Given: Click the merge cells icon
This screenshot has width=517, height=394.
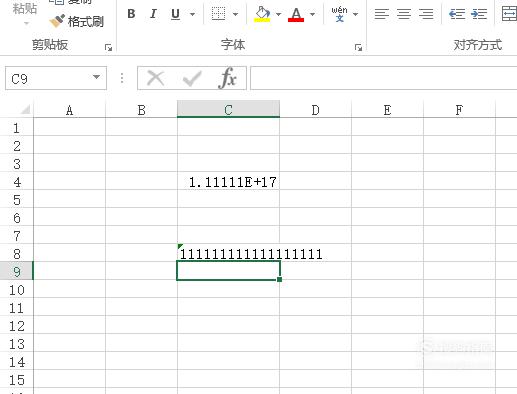Looking at the screenshot, I should [x=509, y=14].
